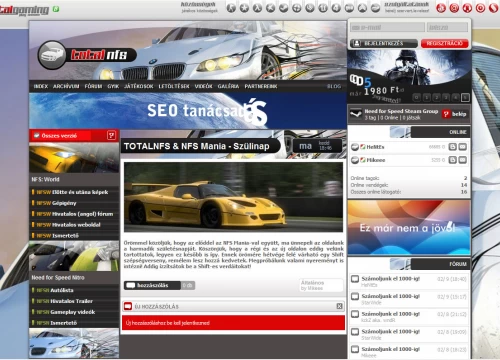Open Mikeee profile page icon

452,160
